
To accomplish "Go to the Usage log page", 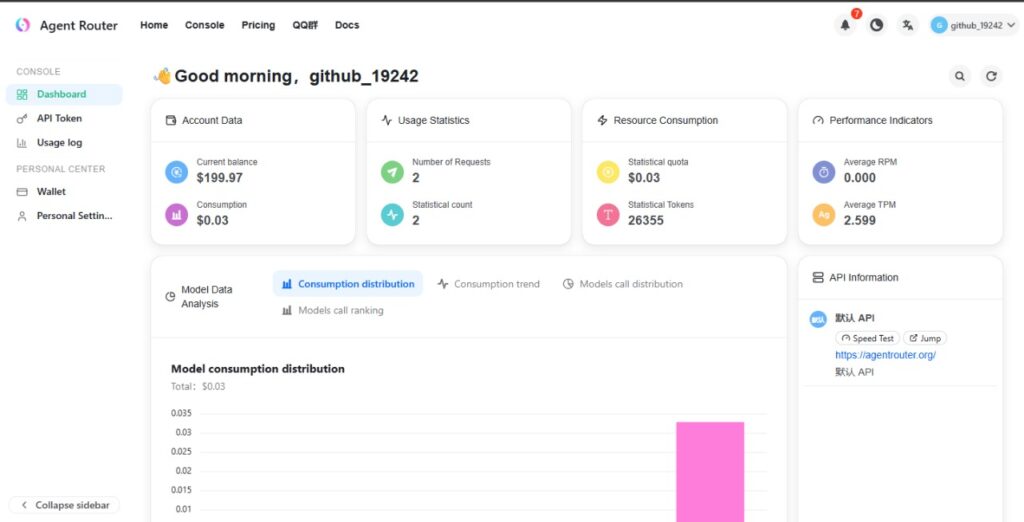I will pyautogui.click(x=59, y=142).
